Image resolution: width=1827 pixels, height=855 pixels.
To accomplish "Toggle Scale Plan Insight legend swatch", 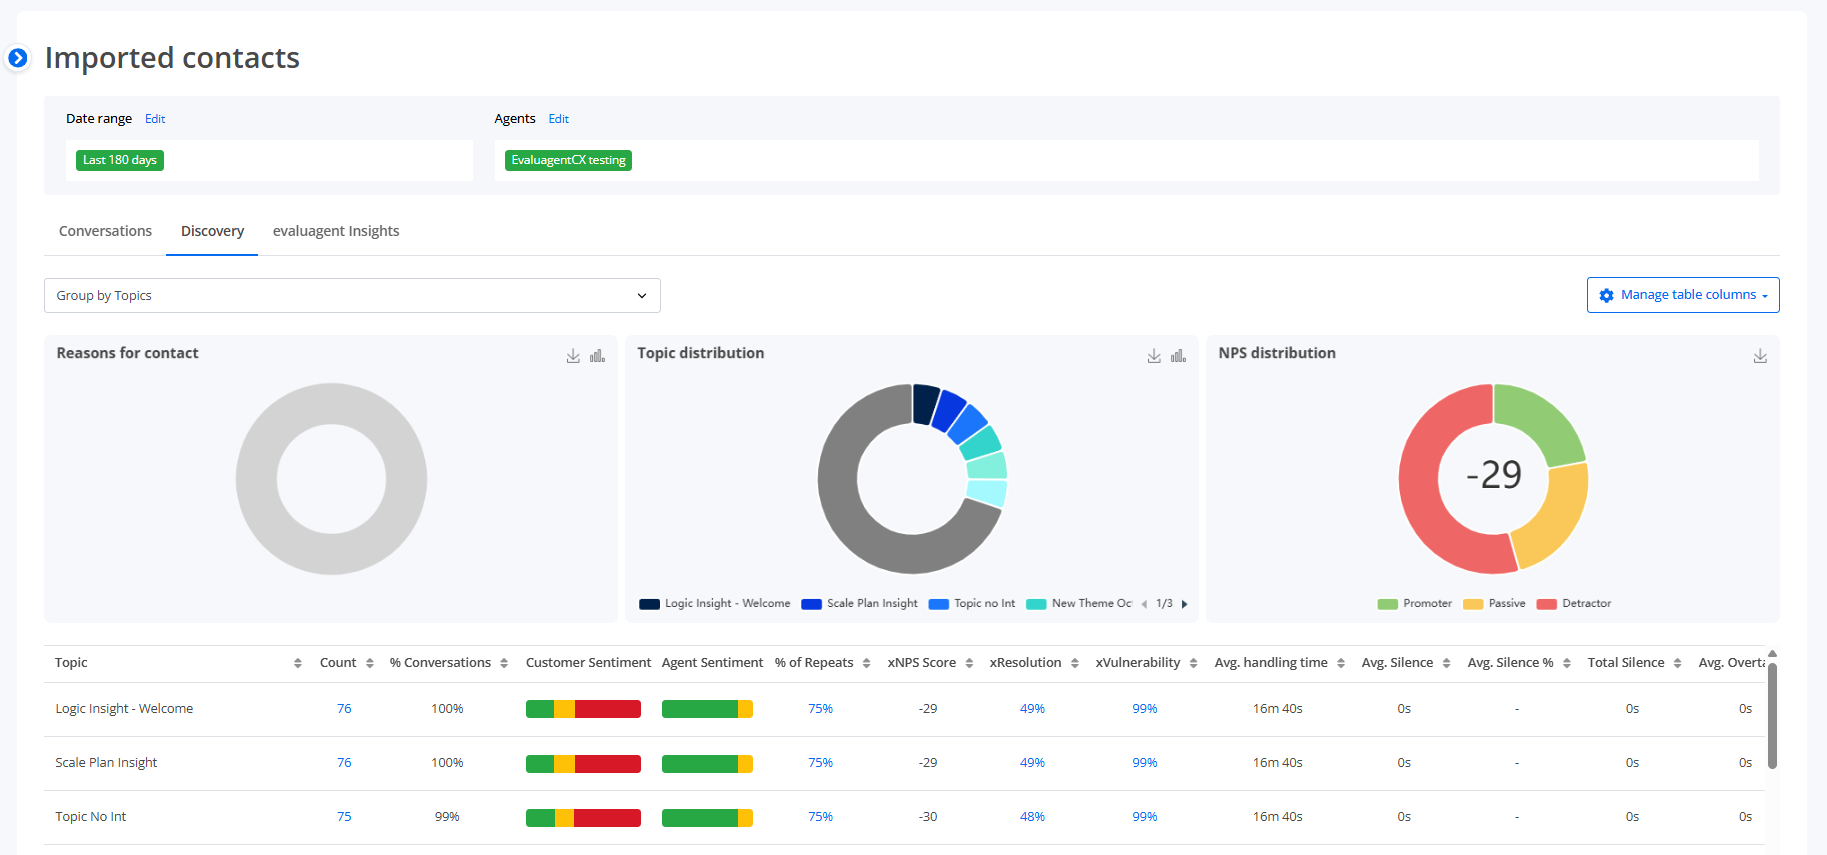I will (811, 604).
